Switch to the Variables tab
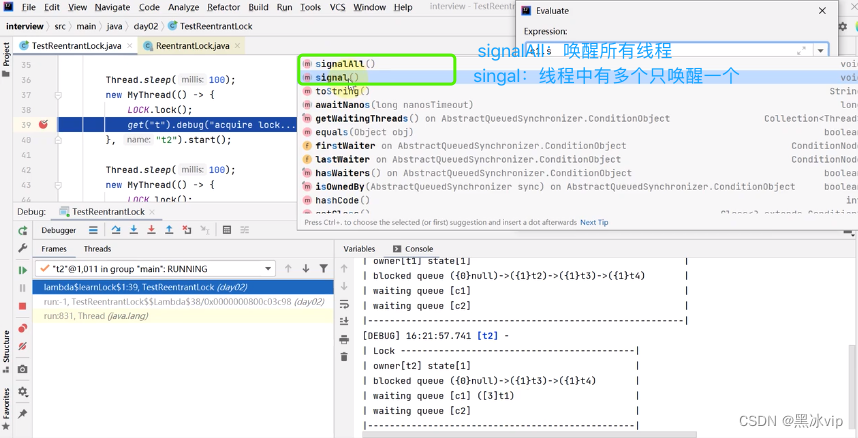This screenshot has width=858, height=438. 359,249
